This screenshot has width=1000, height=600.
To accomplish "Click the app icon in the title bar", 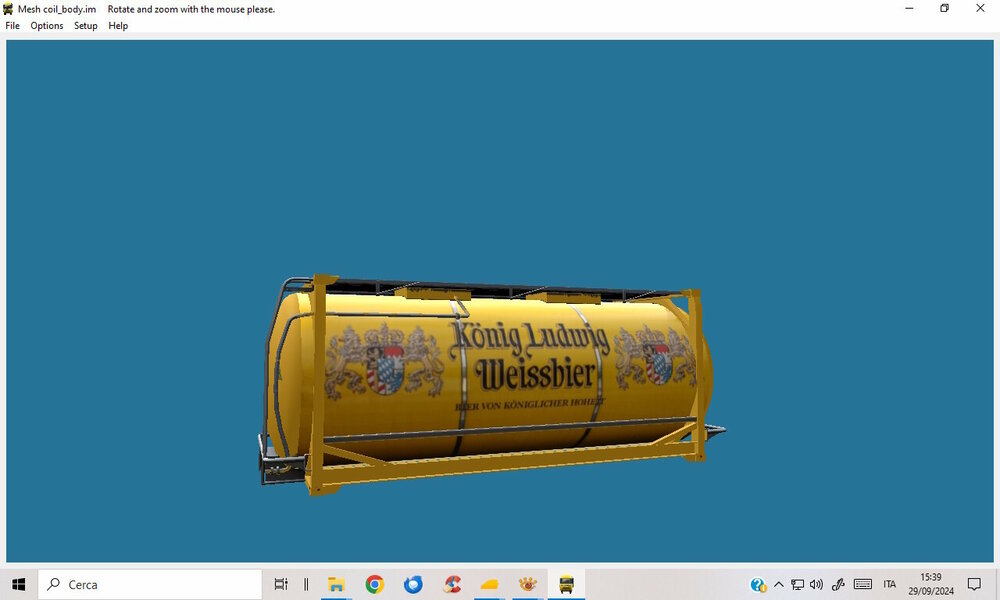I will coord(8,9).
